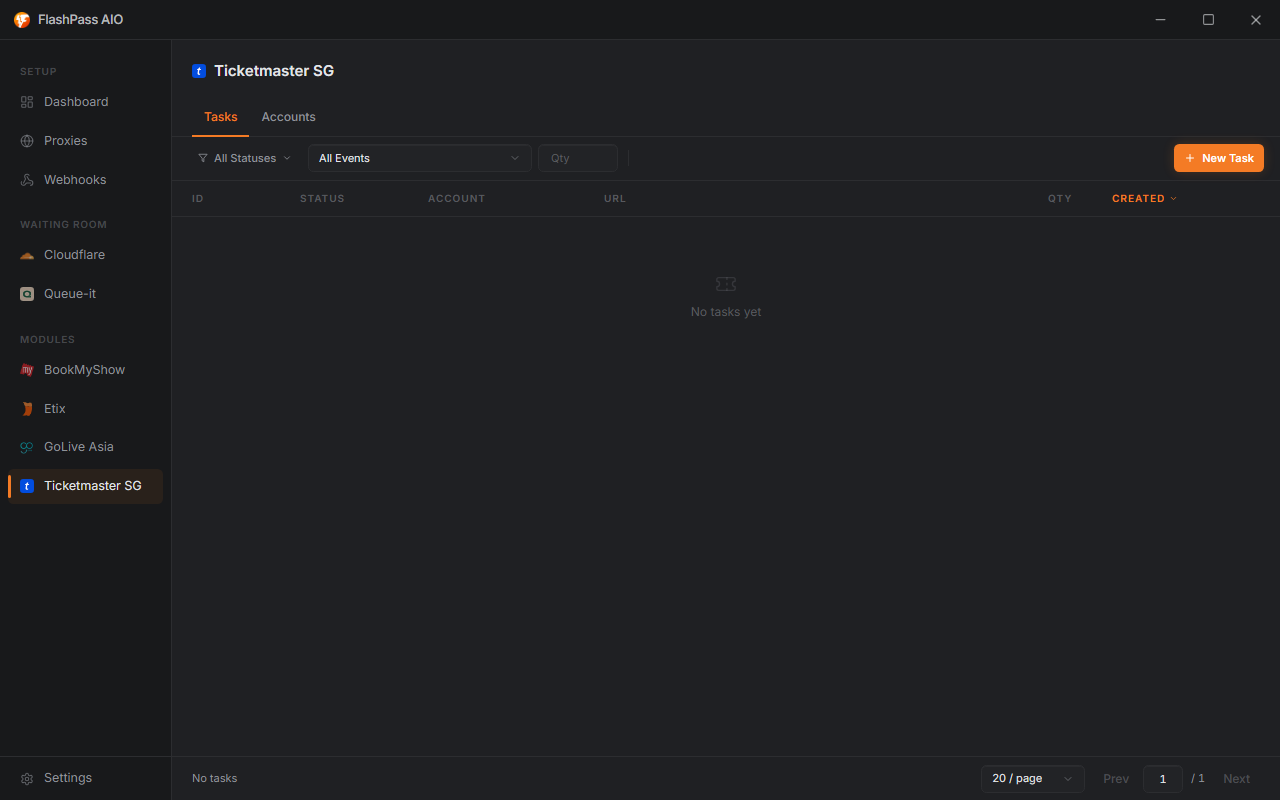This screenshot has width=1280, height=800.
Task: Open the BookMyShow module
Action: point(85,370)
